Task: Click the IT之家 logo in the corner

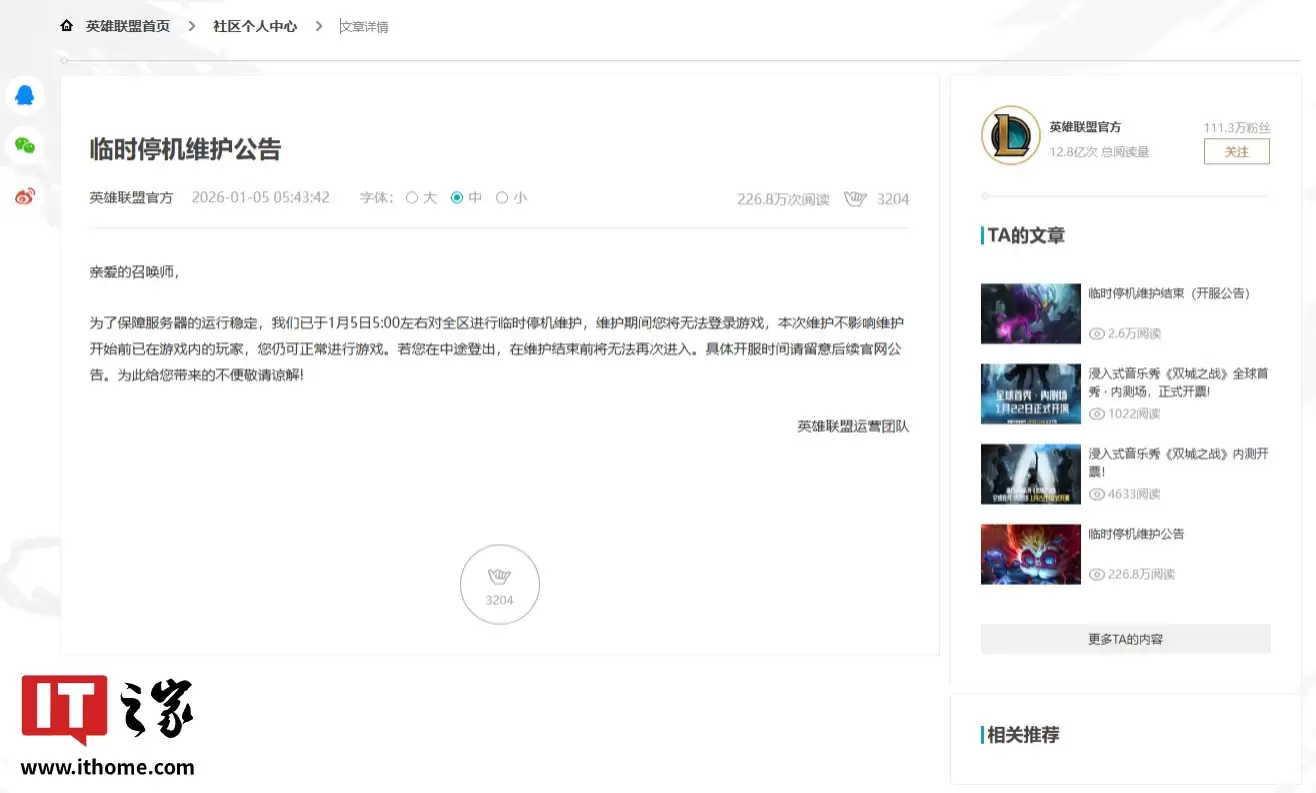Action: 107,710
